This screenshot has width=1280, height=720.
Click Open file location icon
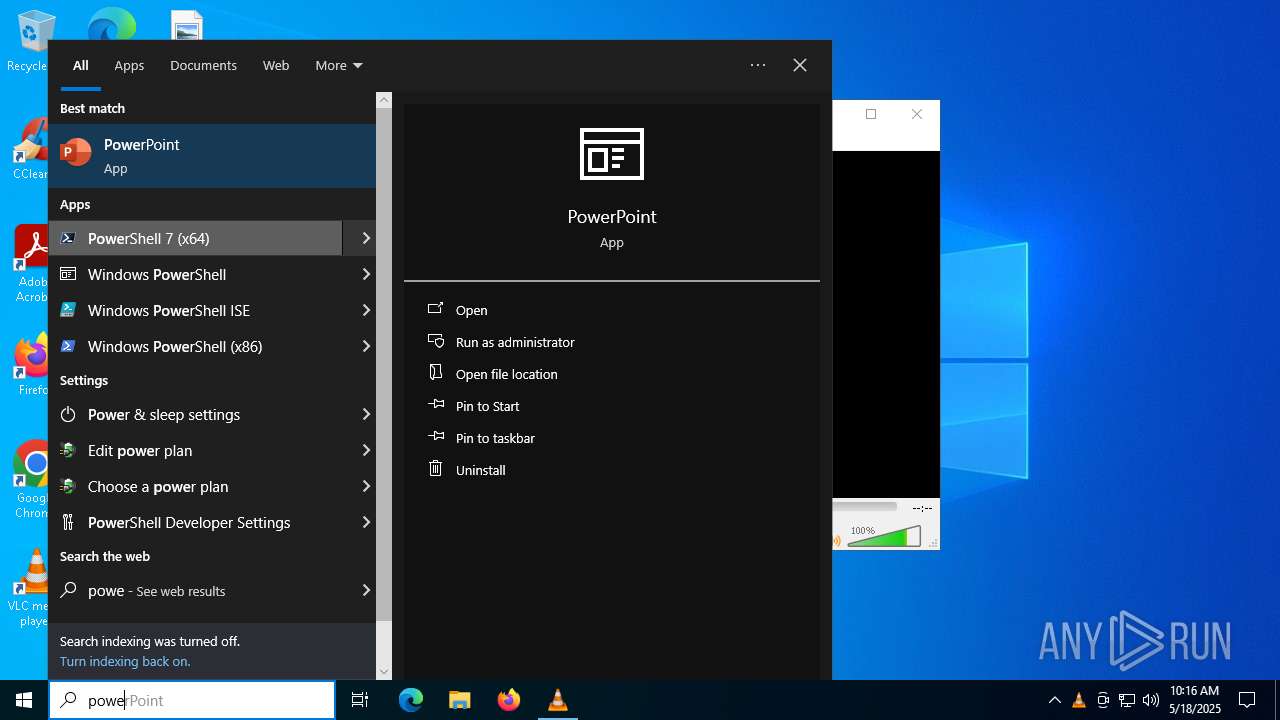click(x=436, y=373)
